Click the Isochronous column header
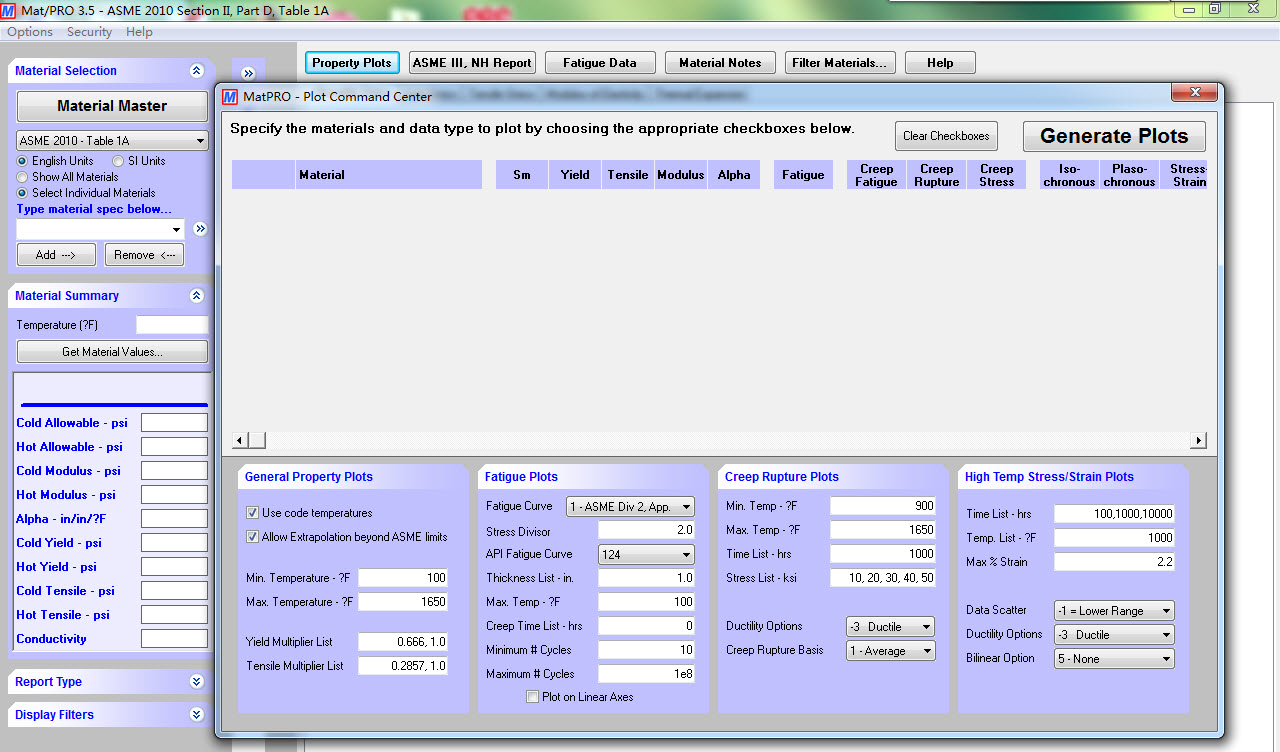The image size is (1280, 752). tap(1069, 175)
